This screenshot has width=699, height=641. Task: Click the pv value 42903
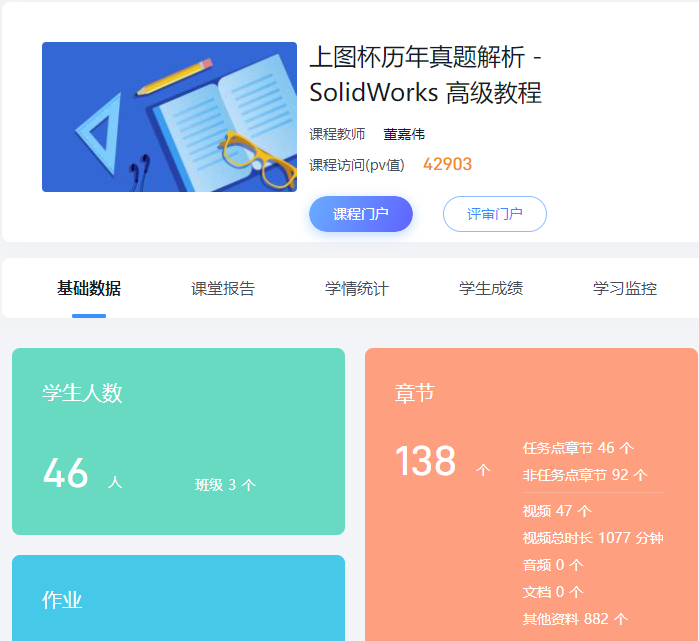pos(447,164)
